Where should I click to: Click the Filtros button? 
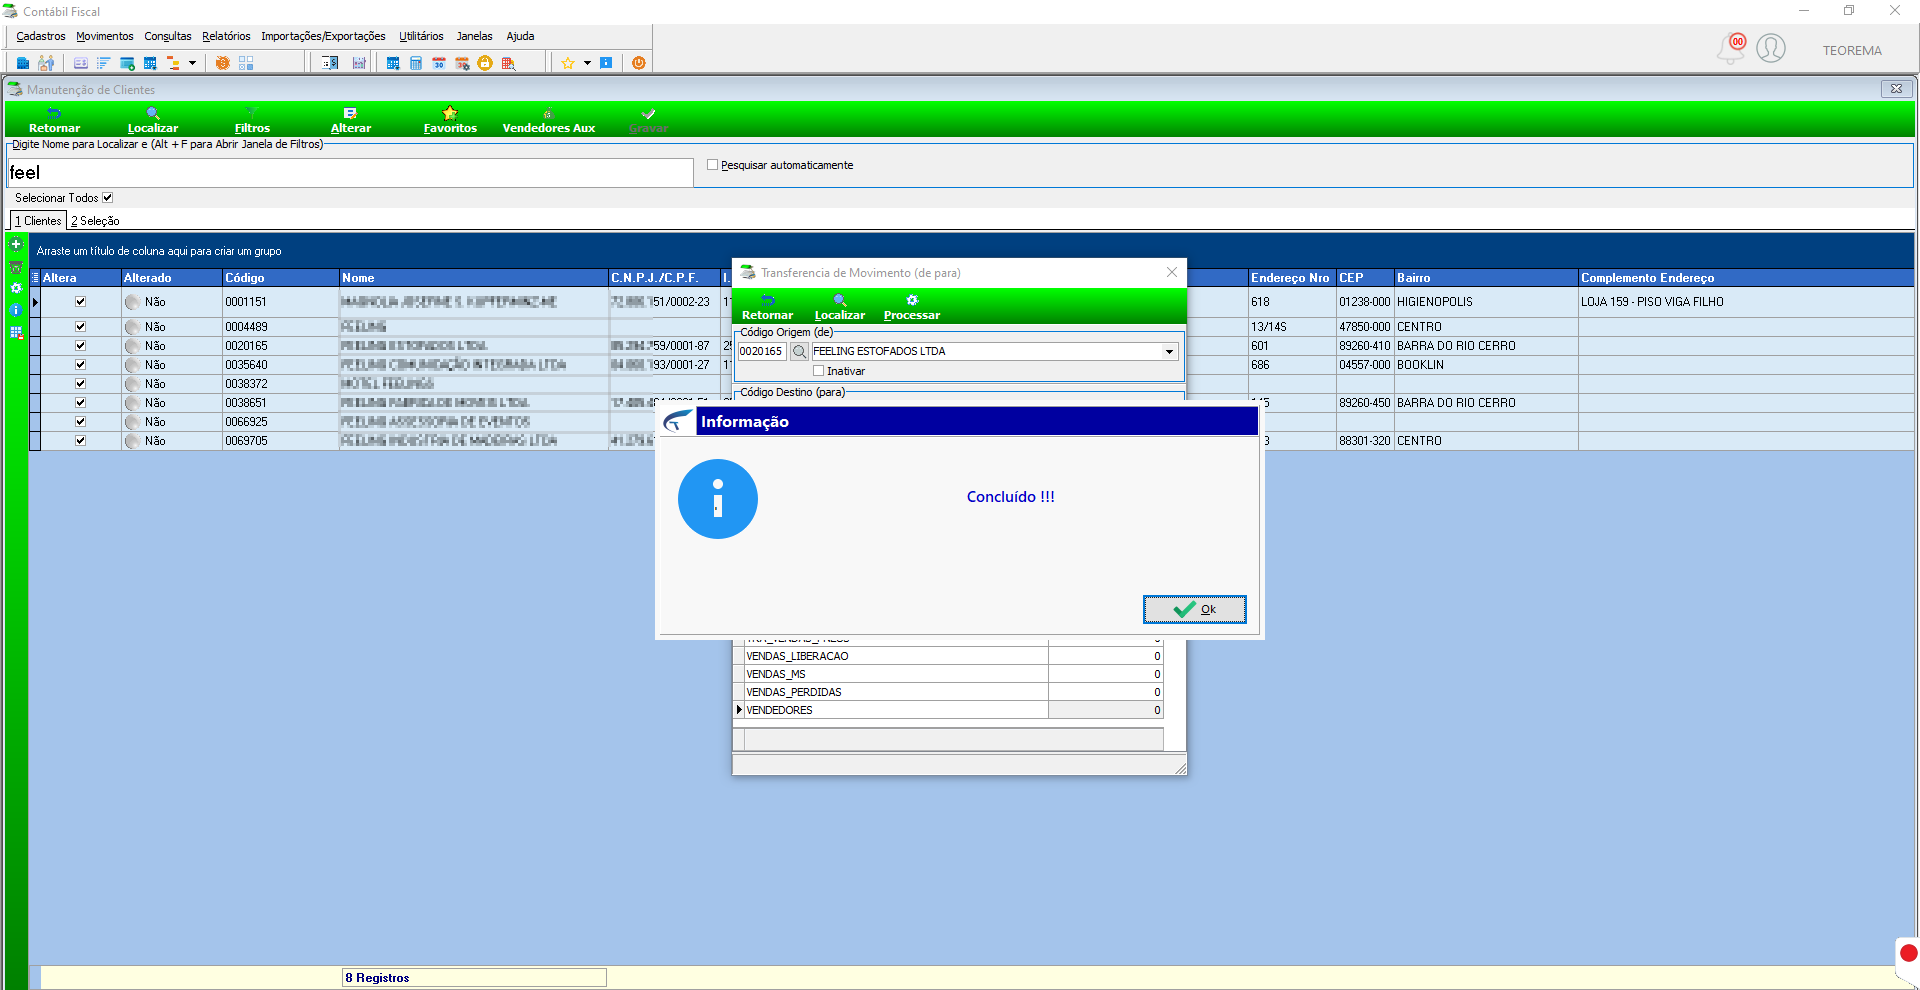(252, 120)
